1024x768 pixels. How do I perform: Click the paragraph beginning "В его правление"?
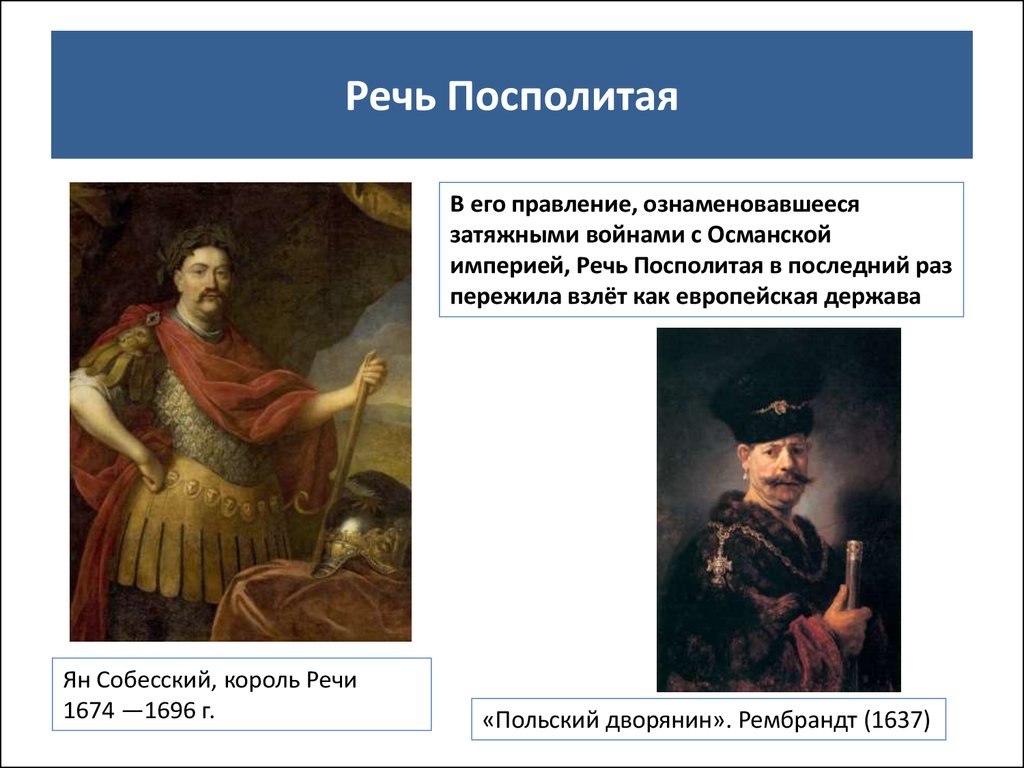(701, 250)
